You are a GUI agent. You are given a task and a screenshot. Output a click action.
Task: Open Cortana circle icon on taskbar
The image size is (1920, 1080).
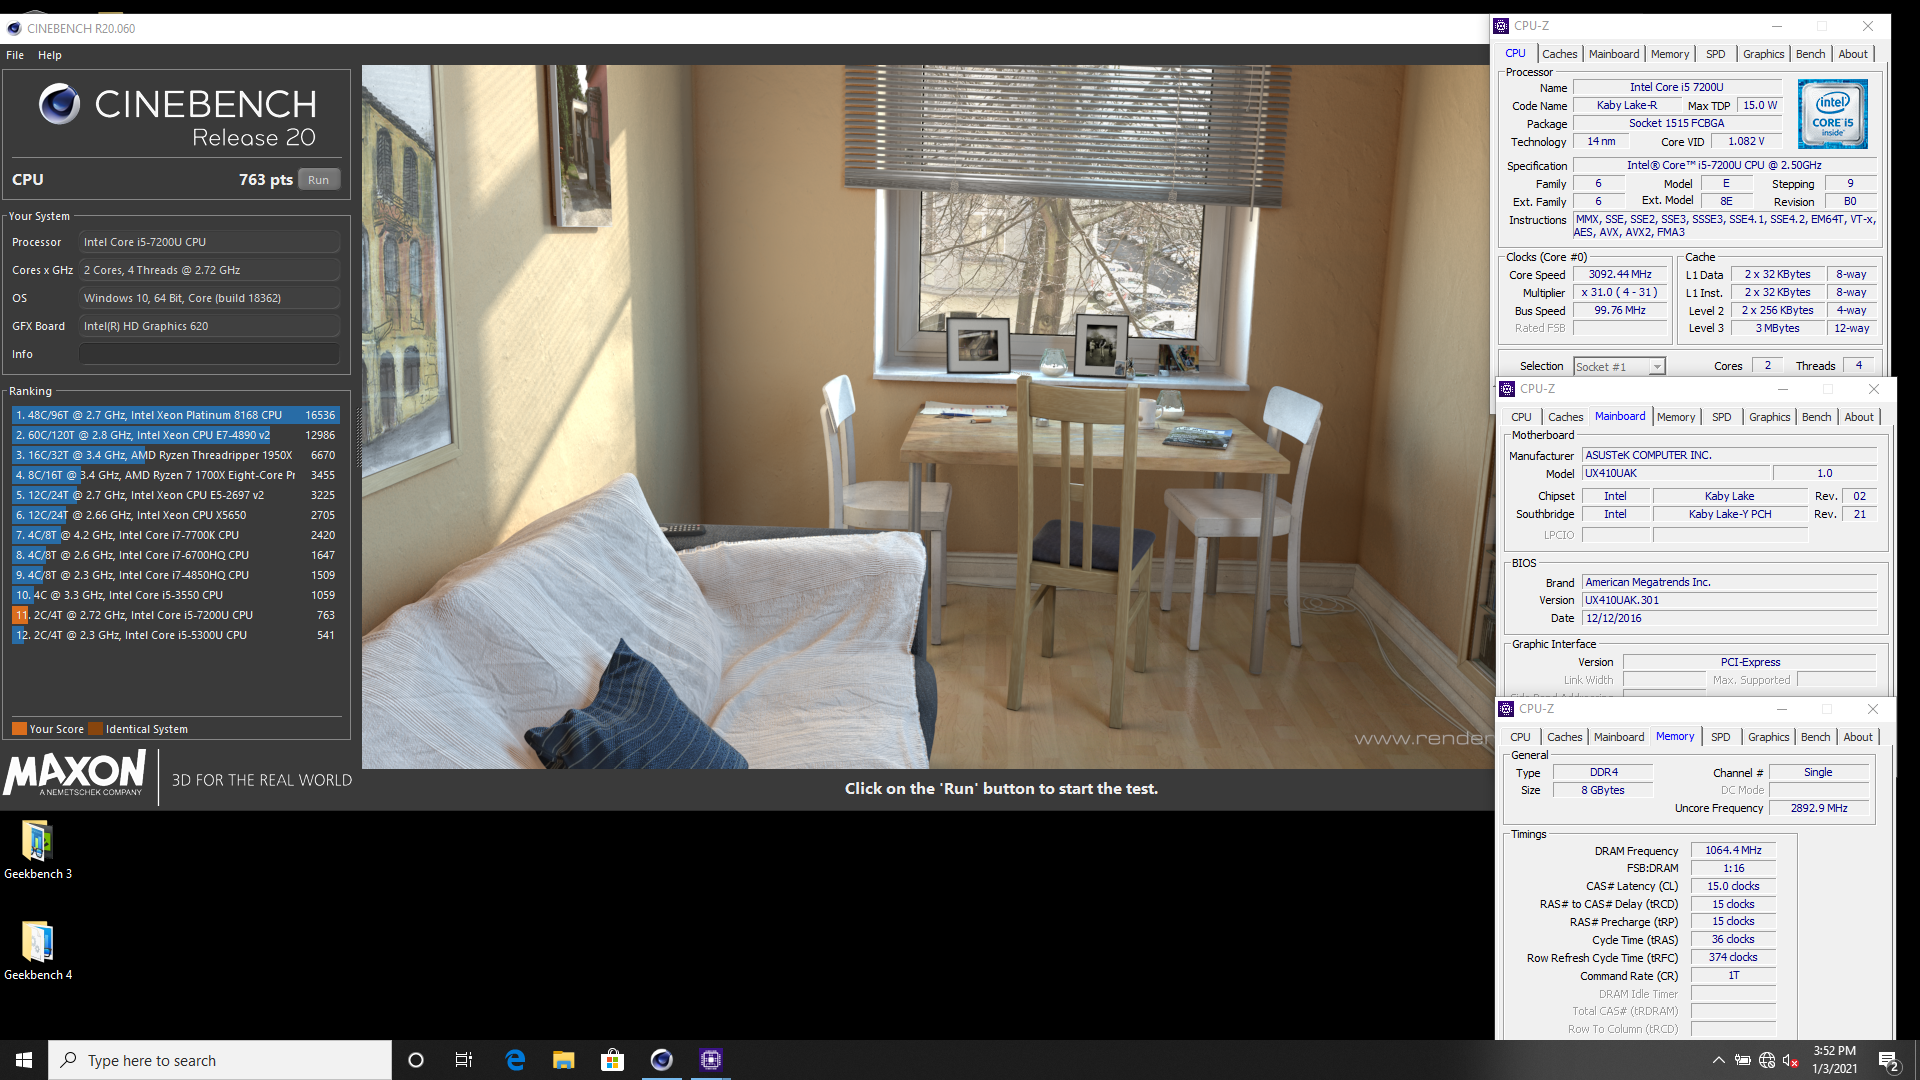(x=416, y=1060)
